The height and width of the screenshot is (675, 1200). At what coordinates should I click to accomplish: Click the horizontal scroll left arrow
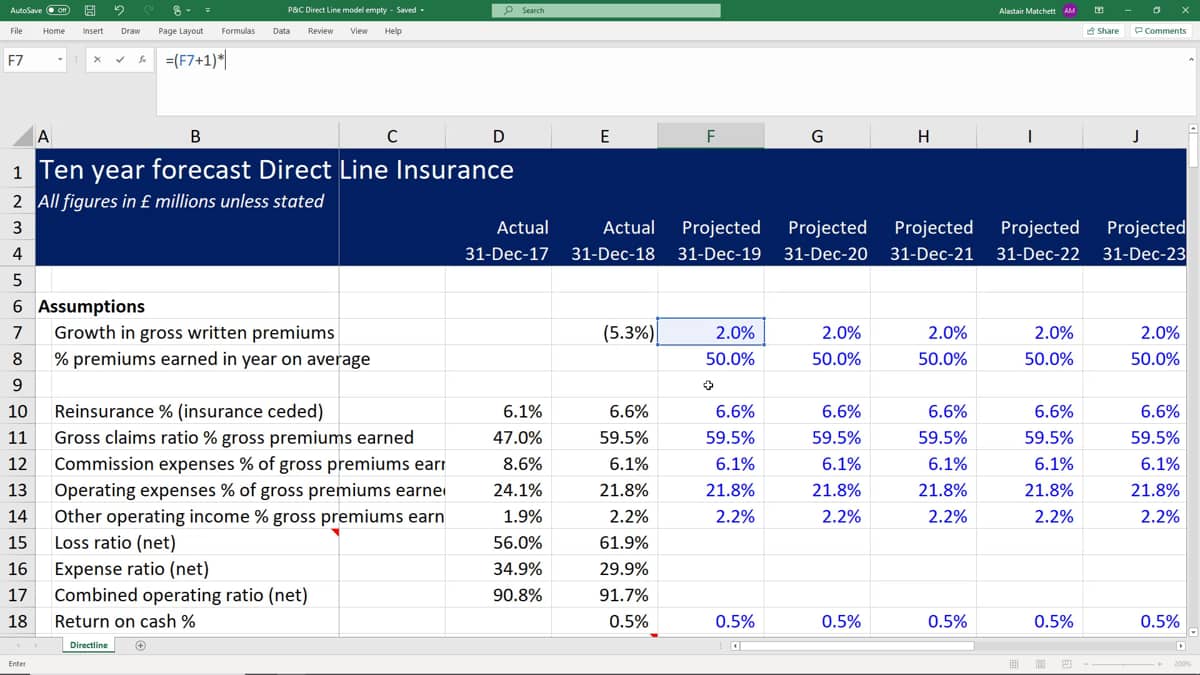[737, 646]
